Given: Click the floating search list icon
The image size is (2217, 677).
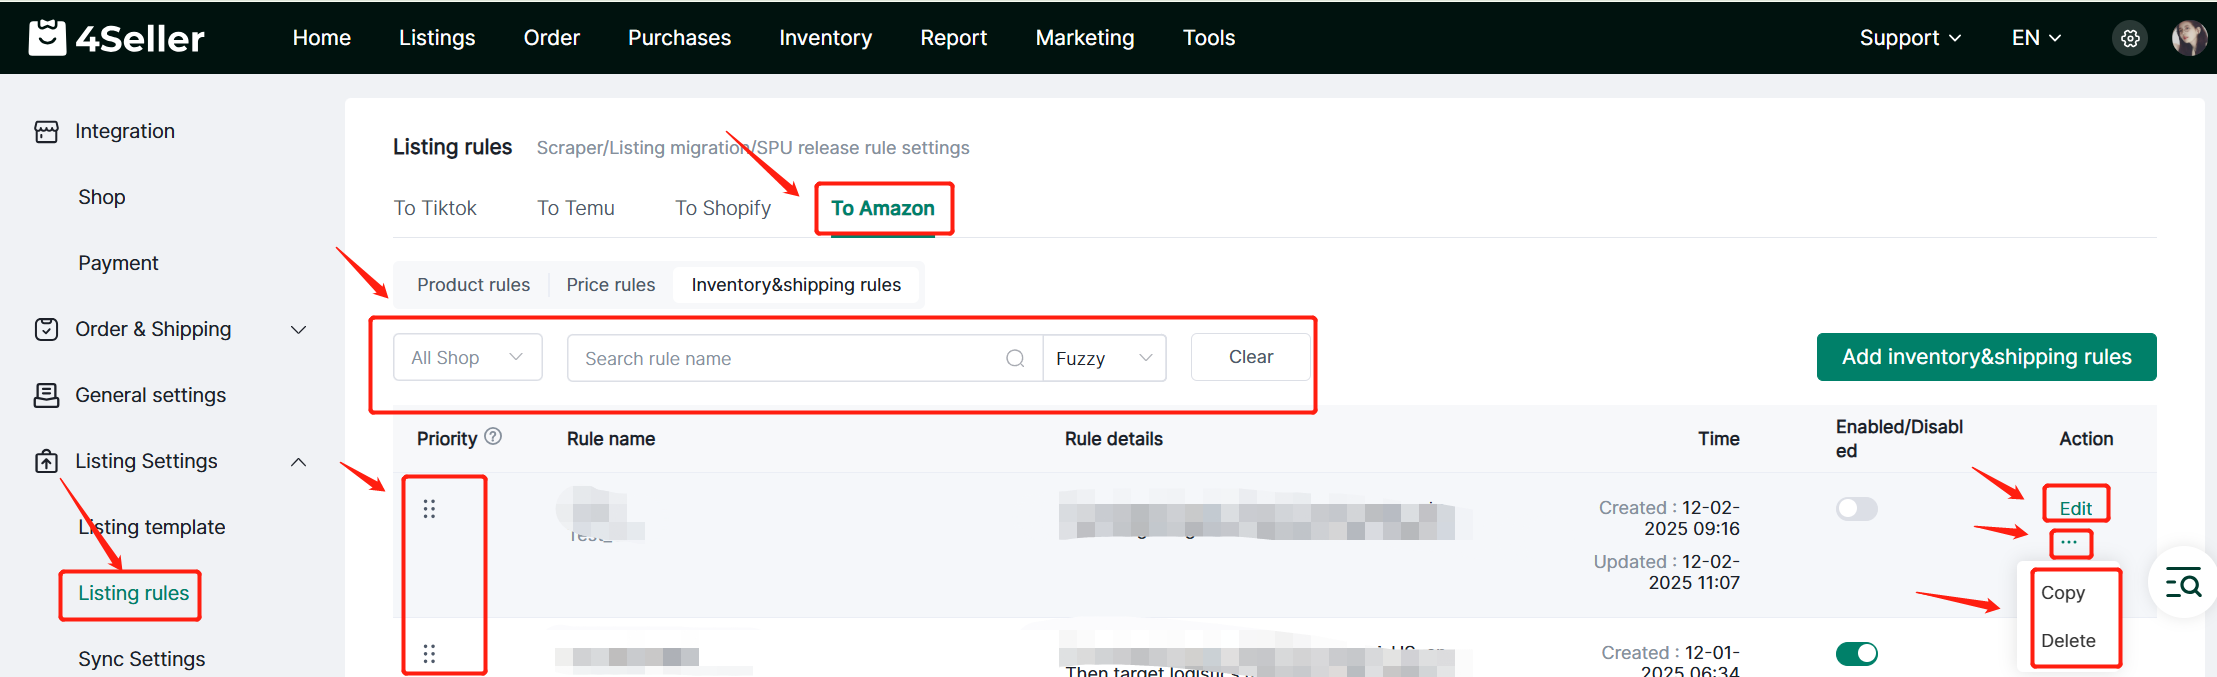Looking at the screenshot, I should 2183,583.
